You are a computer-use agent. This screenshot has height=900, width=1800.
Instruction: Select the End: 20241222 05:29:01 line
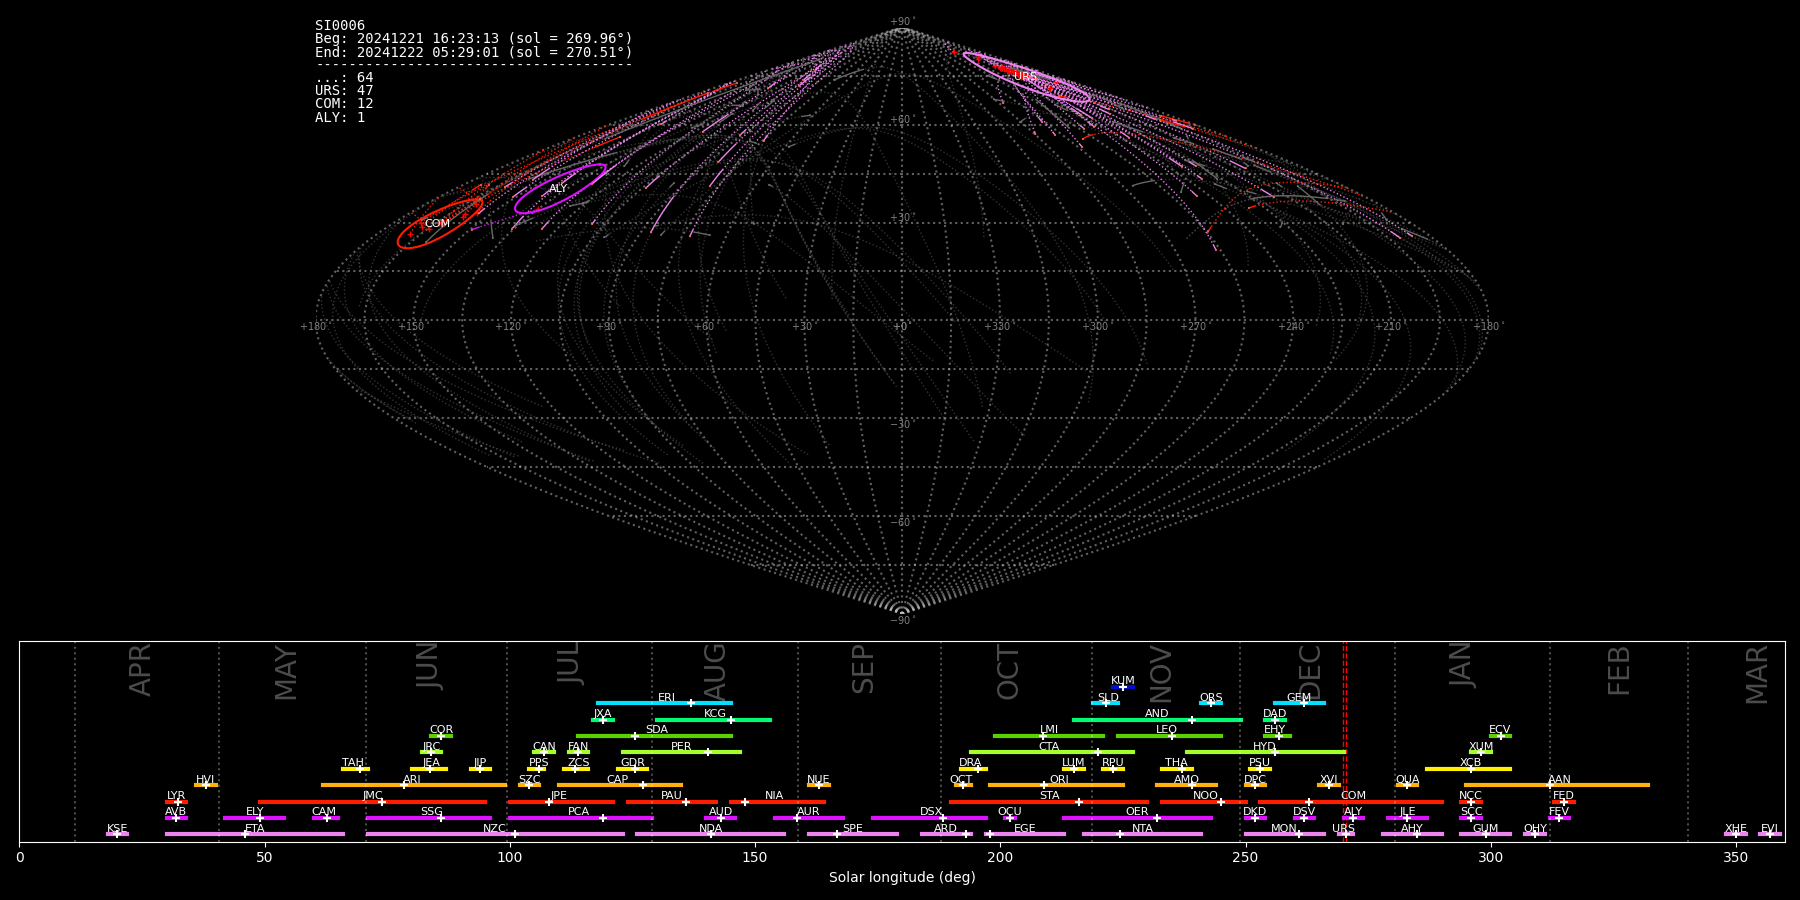473,52
